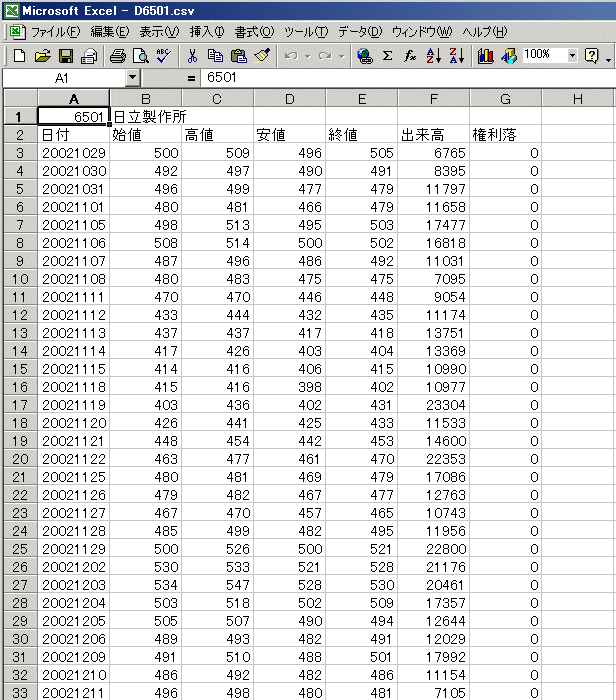Open the Office Assistant help icon

pyautogui.click(x=591, y=56)
